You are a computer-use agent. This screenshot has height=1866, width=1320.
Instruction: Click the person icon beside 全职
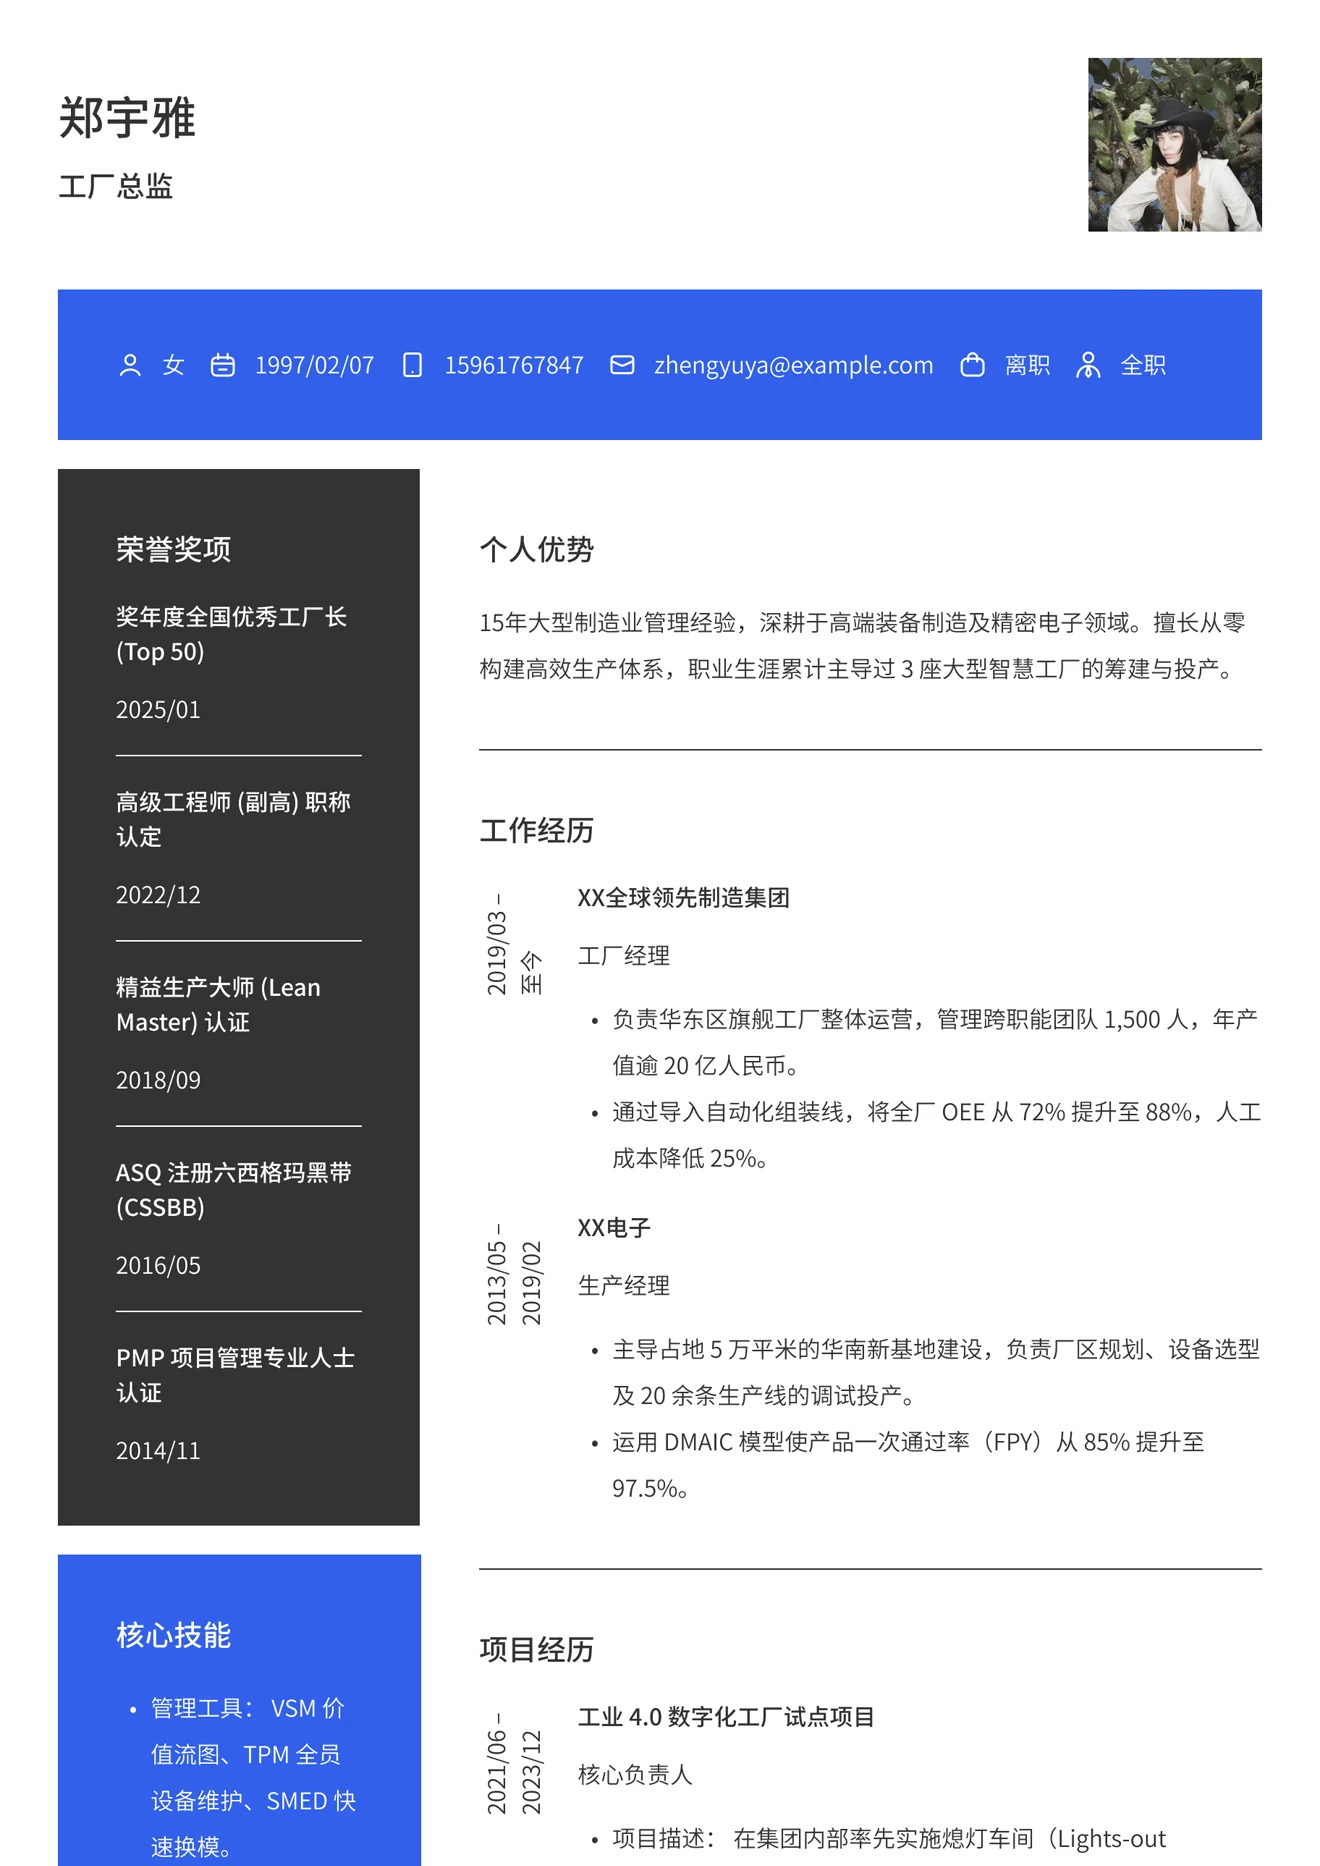pos(1088,365)
